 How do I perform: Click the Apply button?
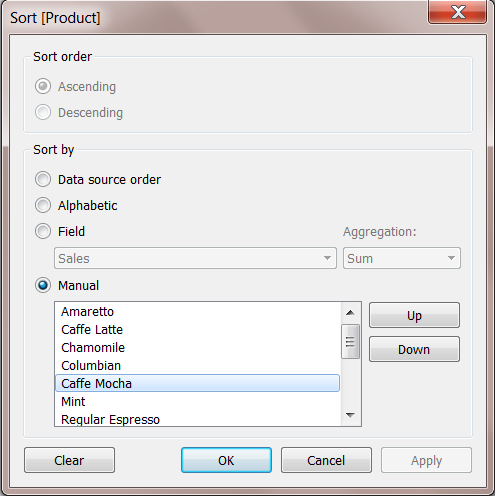(x=426, y=460)
